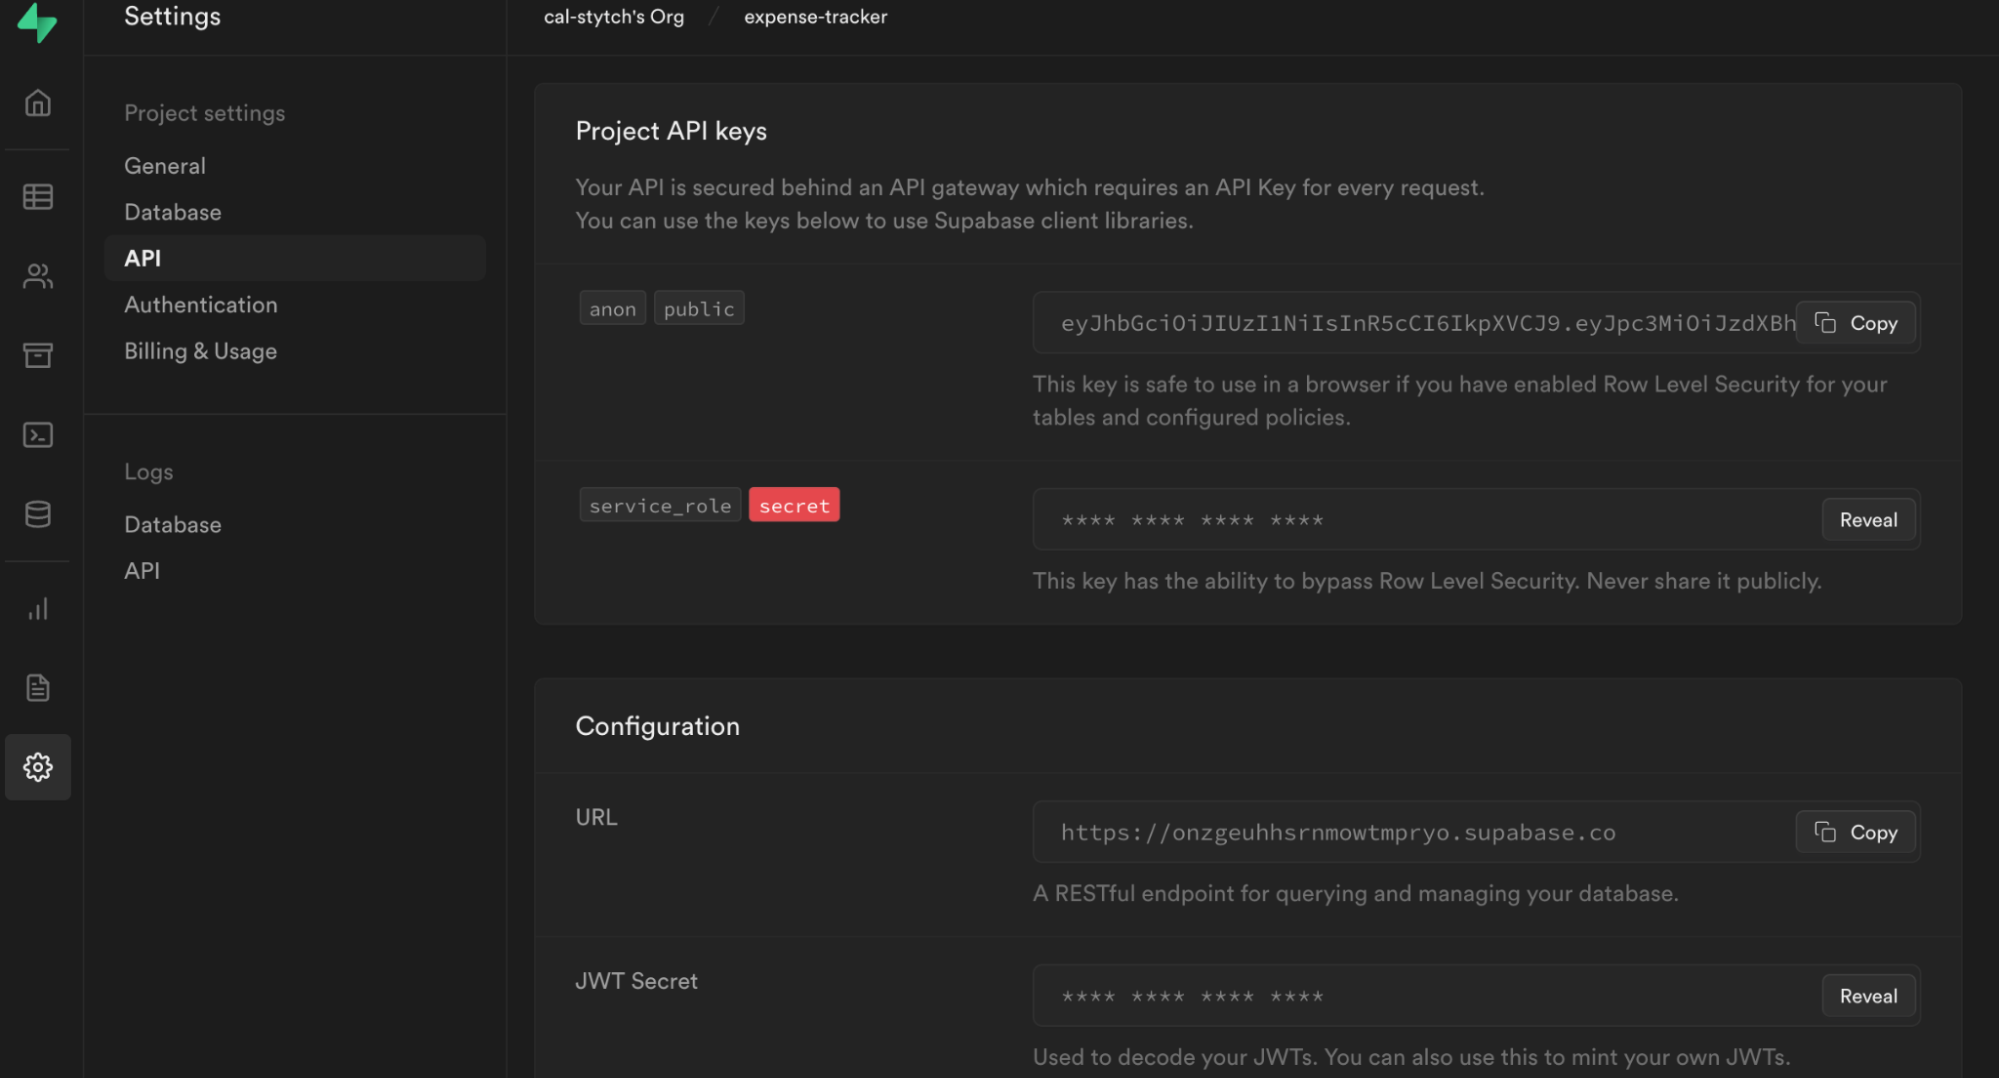Open Authentication settings
The height and width of the screenshot is (1078, 1999).
click(201, 305)
